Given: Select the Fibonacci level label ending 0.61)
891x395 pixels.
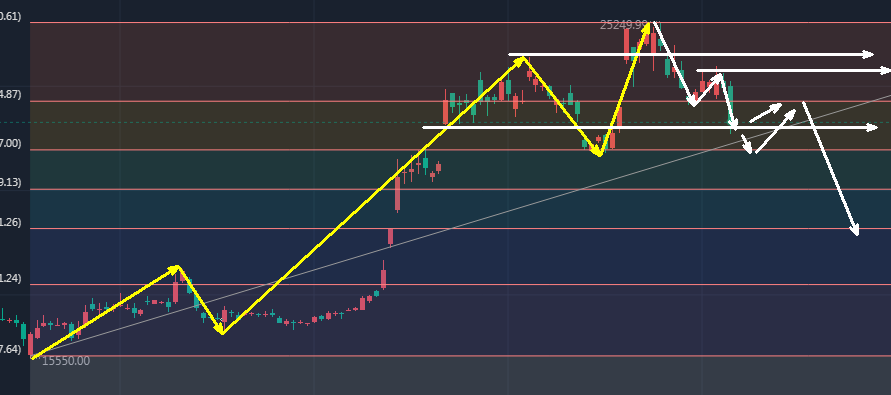Looking at the screenshot, I should [x=10, y=16].
